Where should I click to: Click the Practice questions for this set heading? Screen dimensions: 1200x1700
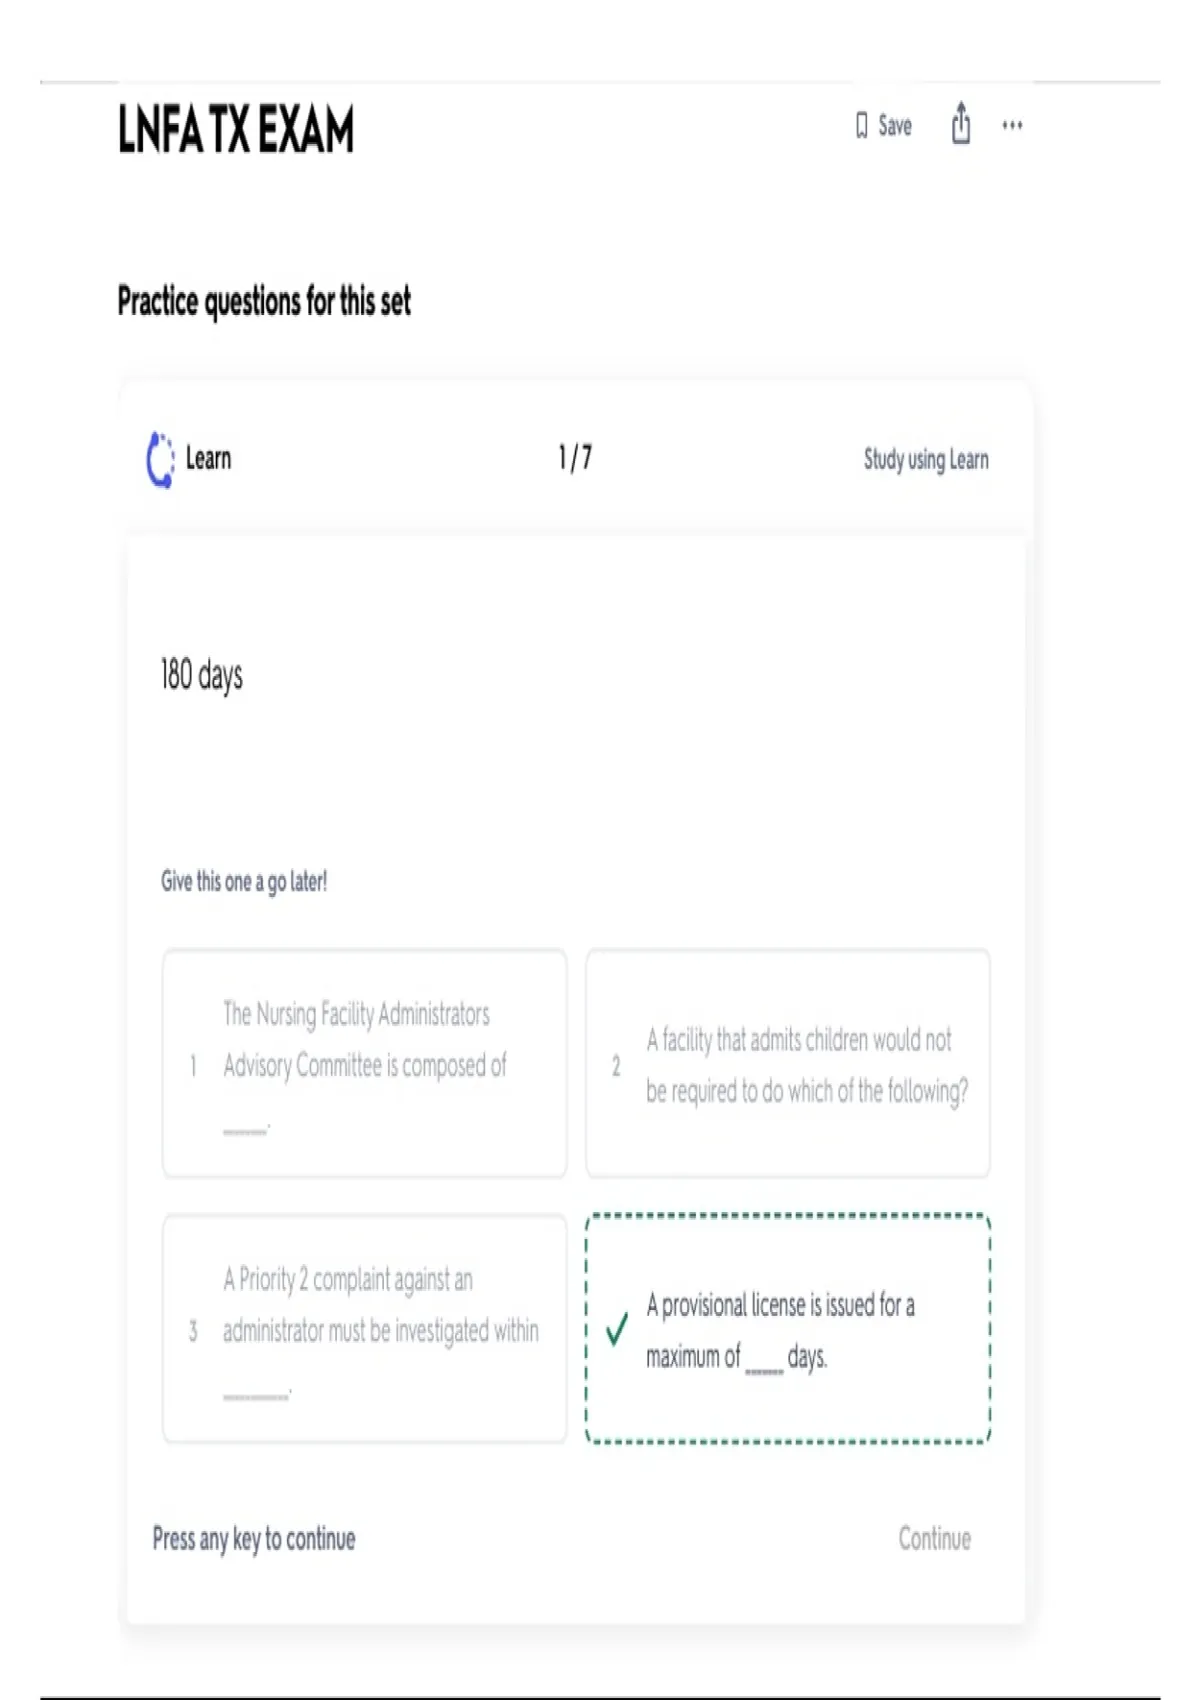coord(264,301)
